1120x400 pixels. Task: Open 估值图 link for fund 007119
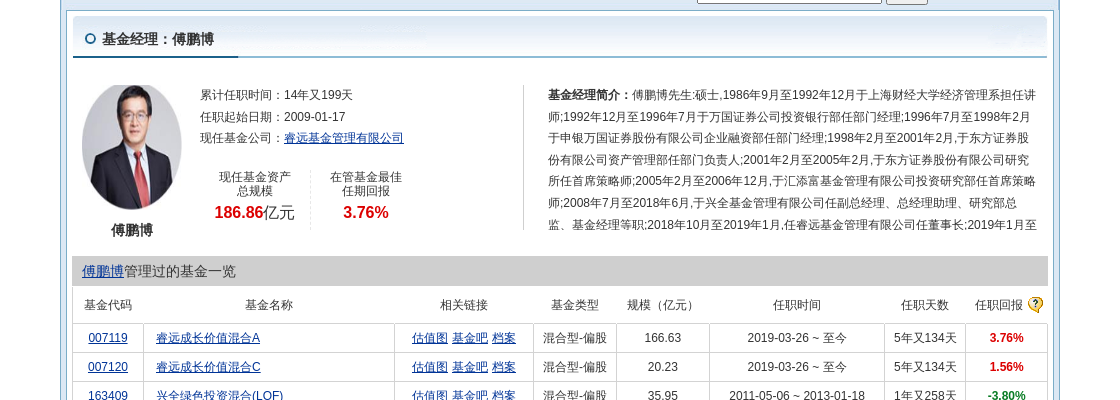429,338
